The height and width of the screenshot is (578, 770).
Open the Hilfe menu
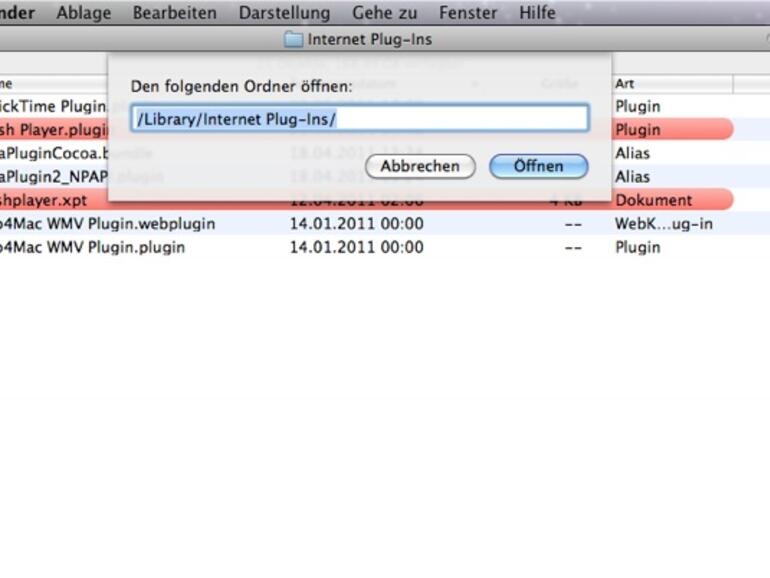coord(537,12)
